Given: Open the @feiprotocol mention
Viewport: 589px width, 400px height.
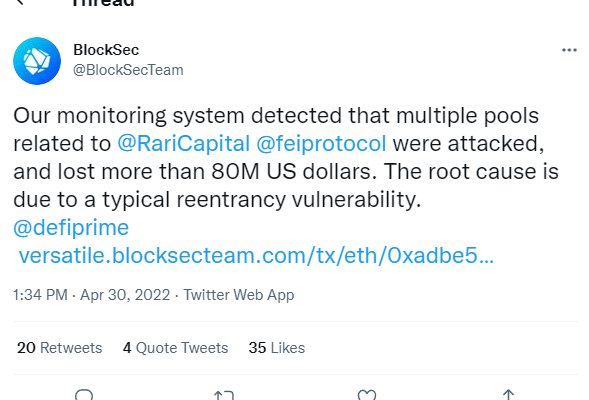Looking at the screenshot, I should point(321,143).
